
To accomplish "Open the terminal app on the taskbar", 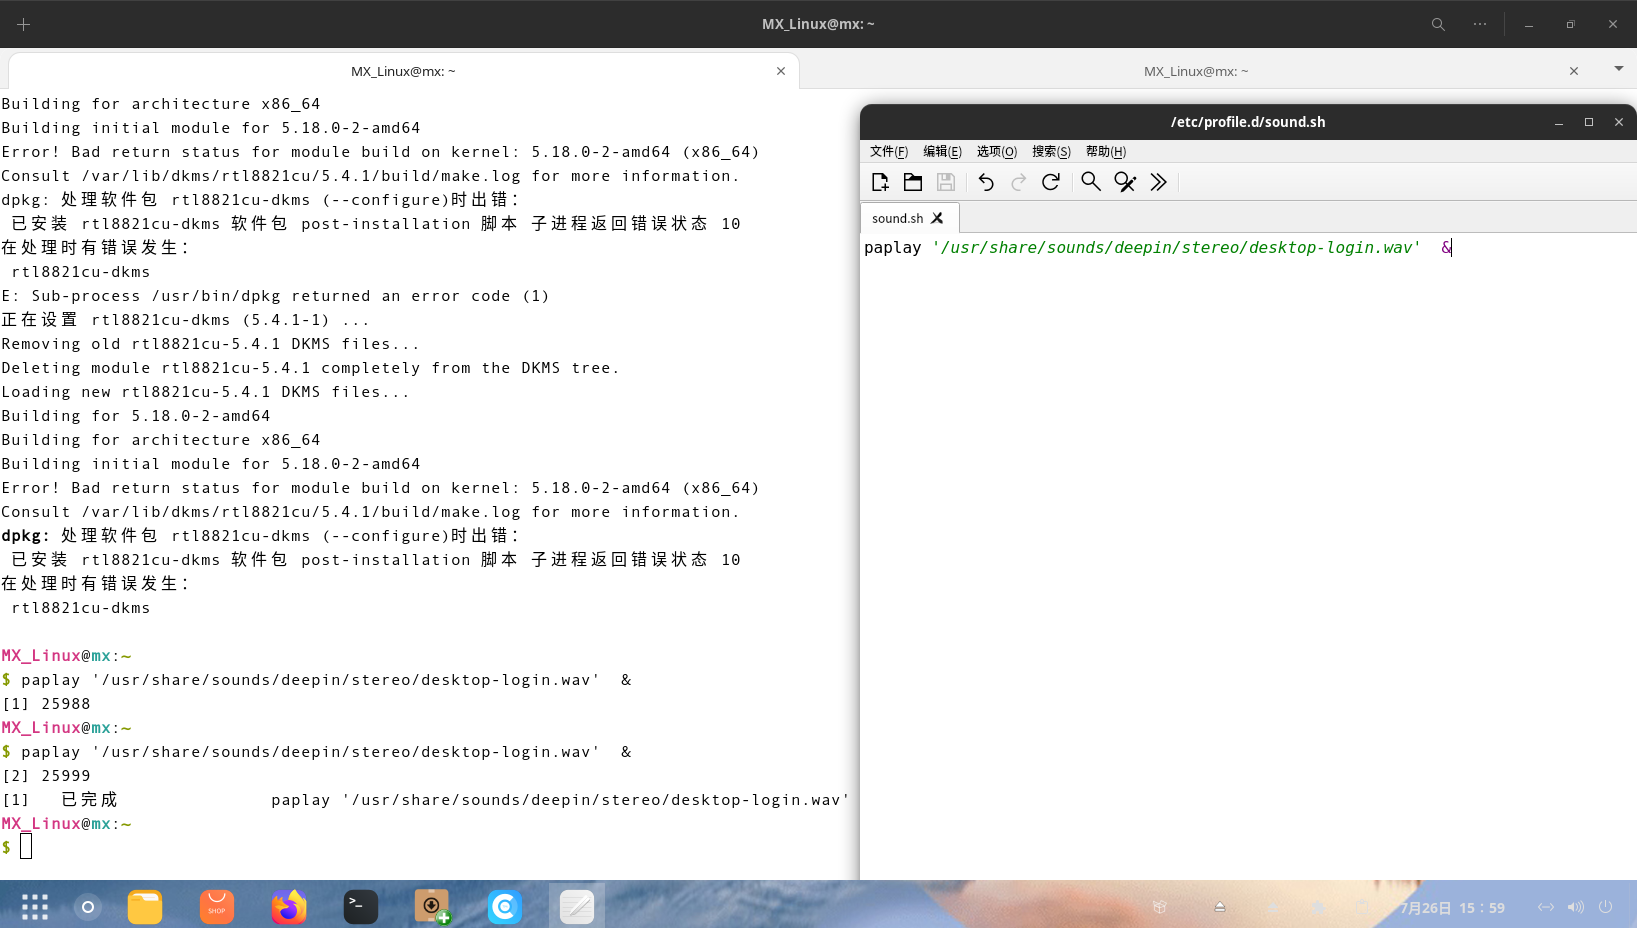I will [x=361, y=907].
